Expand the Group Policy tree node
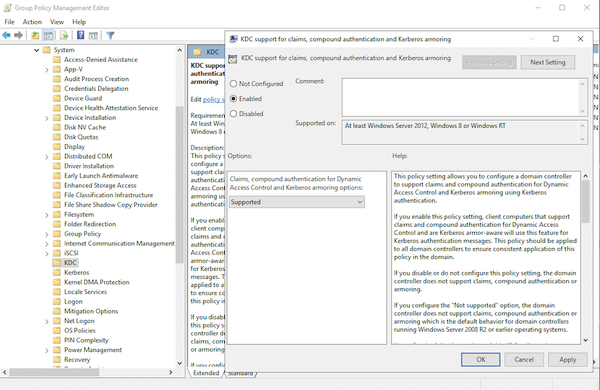600x390 pixels. pos(47,234)
